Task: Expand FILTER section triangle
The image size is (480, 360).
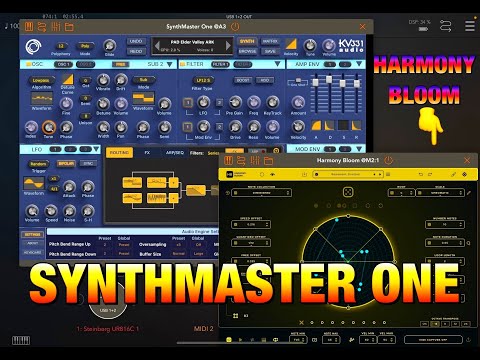Action: coord(277,64)
